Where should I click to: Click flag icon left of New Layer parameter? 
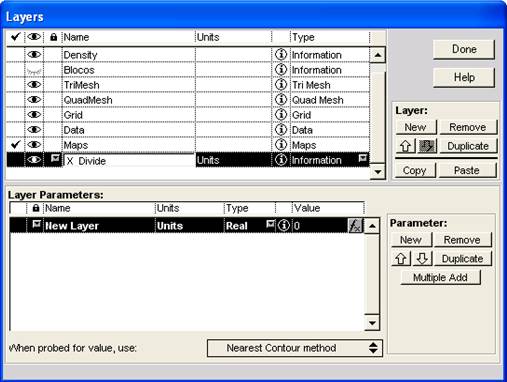coord(36,224)
